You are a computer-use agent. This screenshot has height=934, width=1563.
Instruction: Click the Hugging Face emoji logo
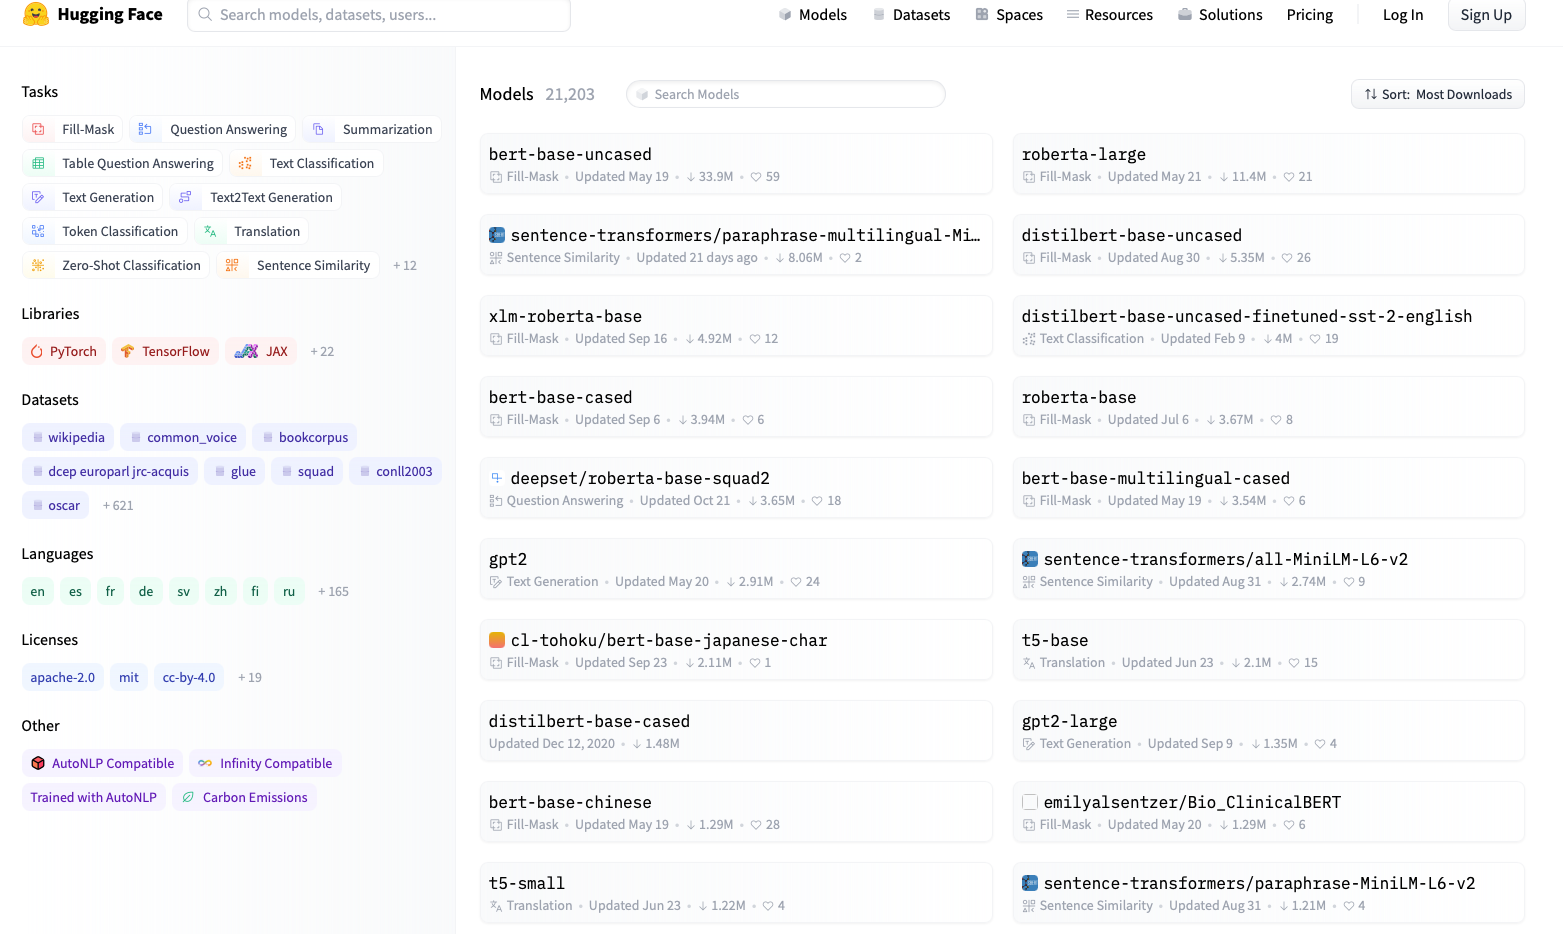[36, 14]
